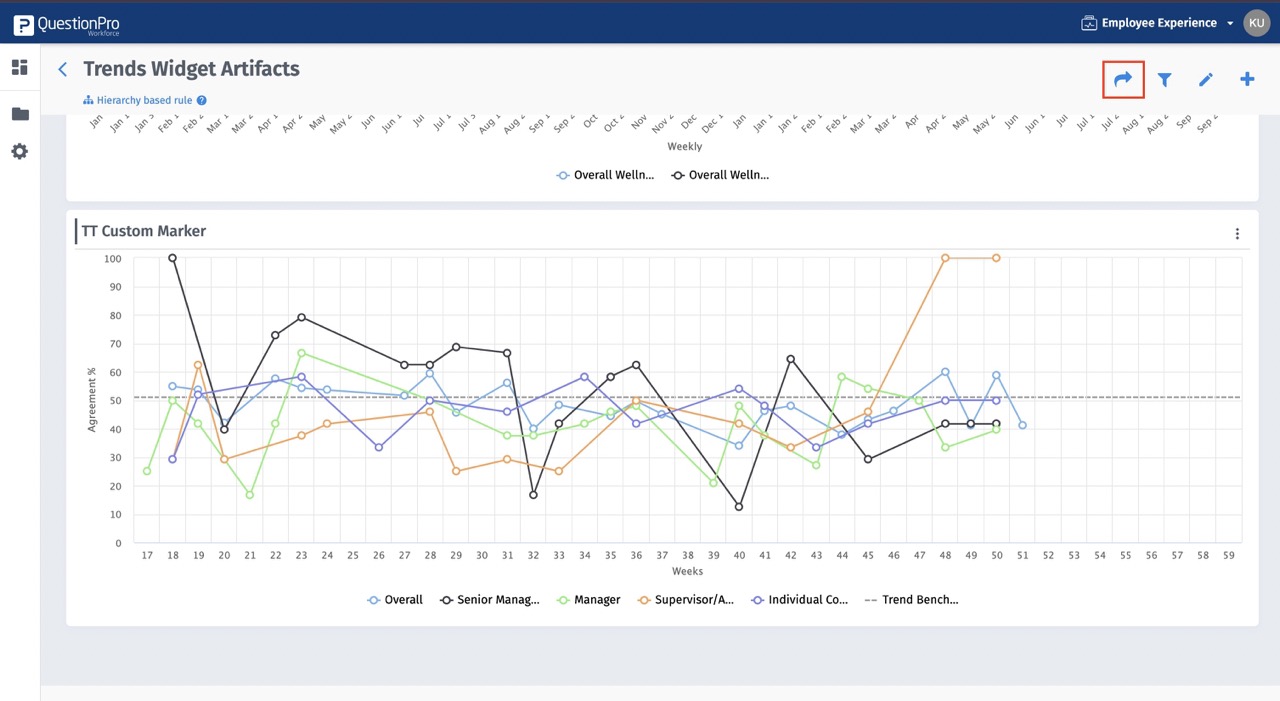Click the hierarchy rule help icon
The width and height of the screenshot is (1280, 701).
pyautogui.click(x=202, y=100)
